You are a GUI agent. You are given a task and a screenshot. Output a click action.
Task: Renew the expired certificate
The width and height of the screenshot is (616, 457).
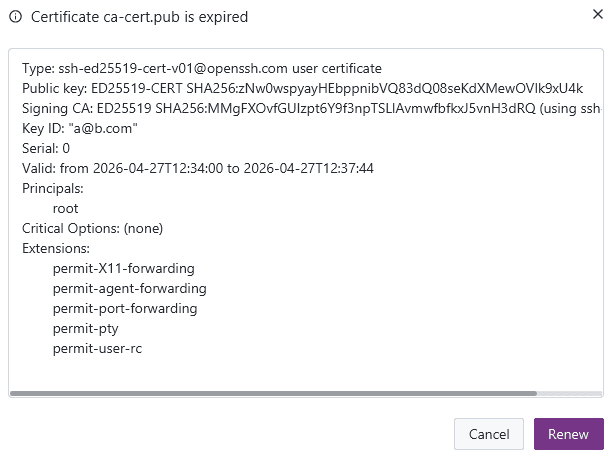coord(568,434)
